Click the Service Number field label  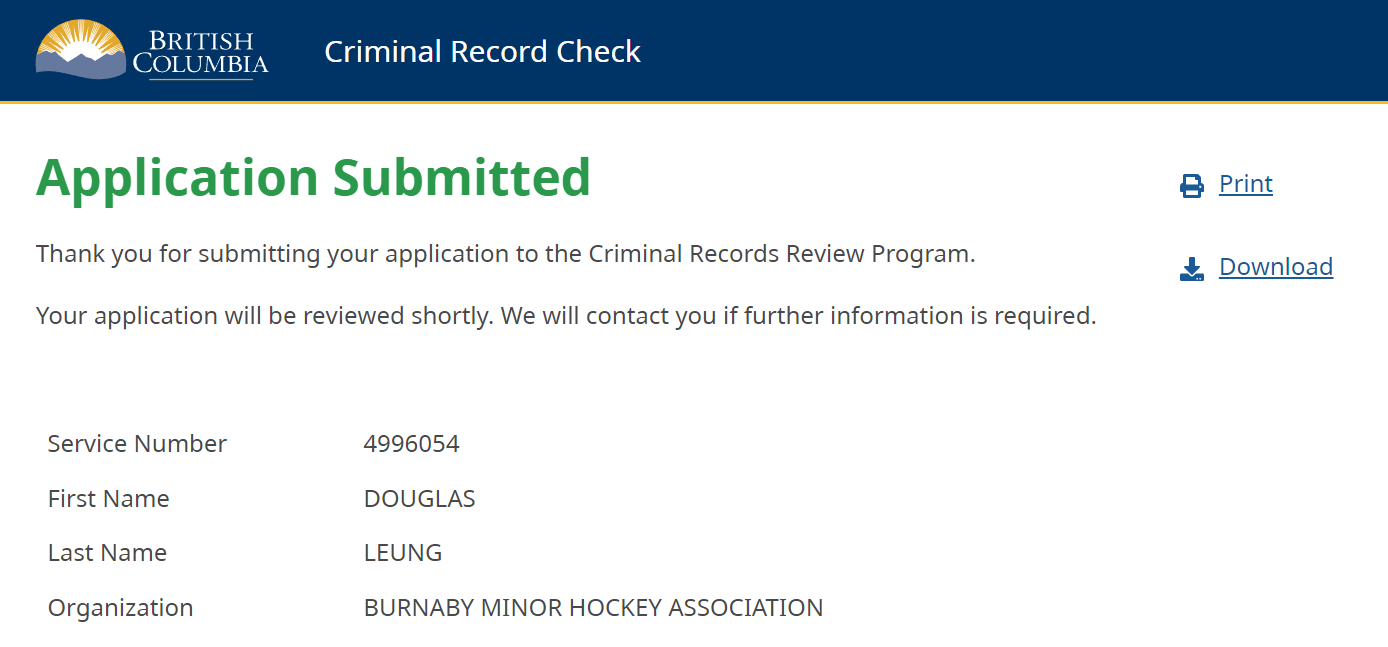pos(137,443)
